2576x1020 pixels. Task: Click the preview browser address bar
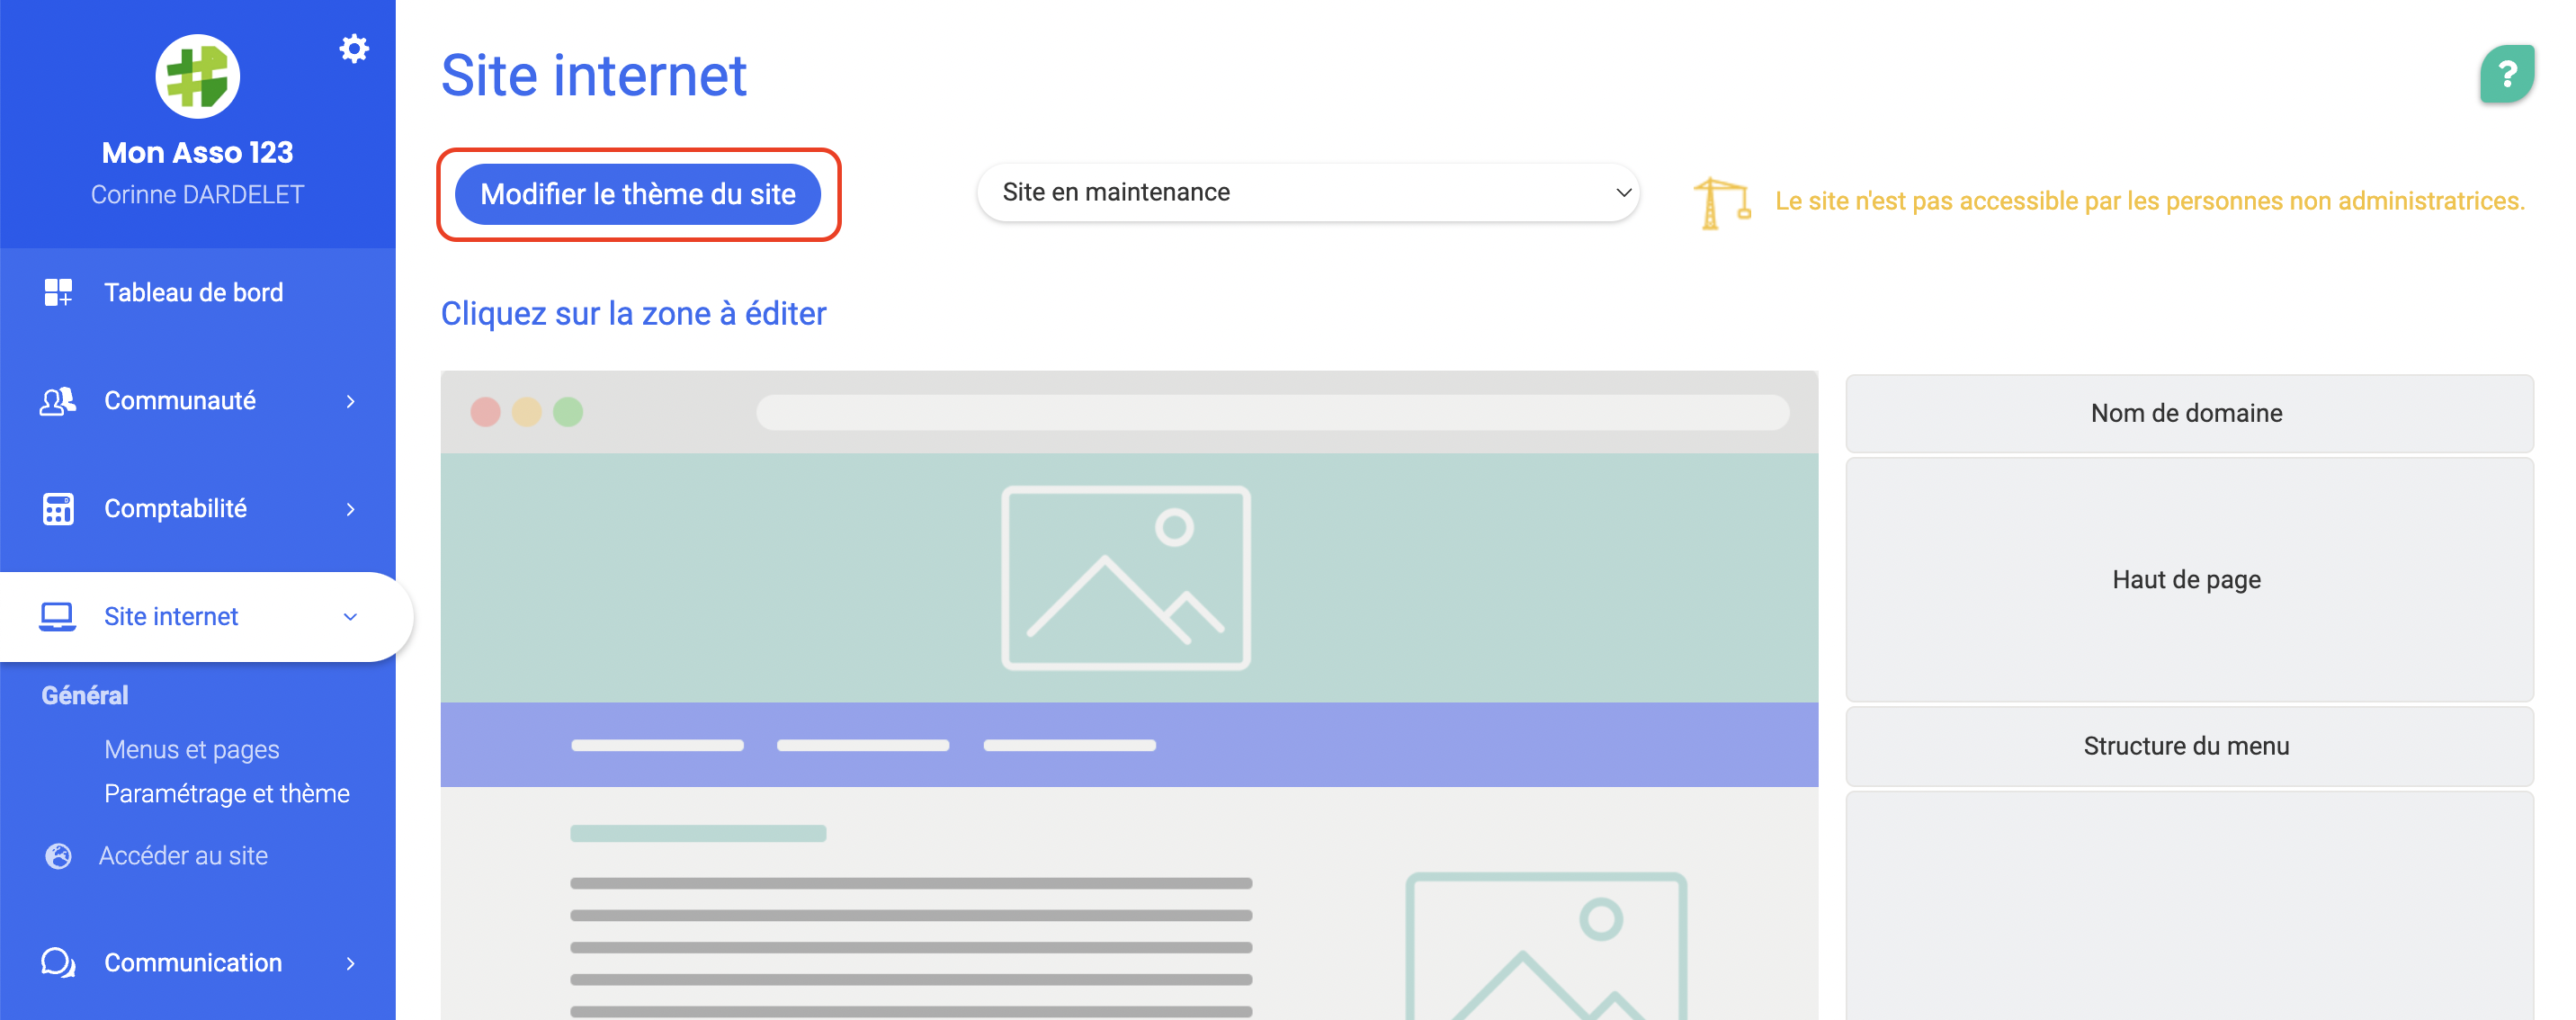click(x=1272, y=412)
